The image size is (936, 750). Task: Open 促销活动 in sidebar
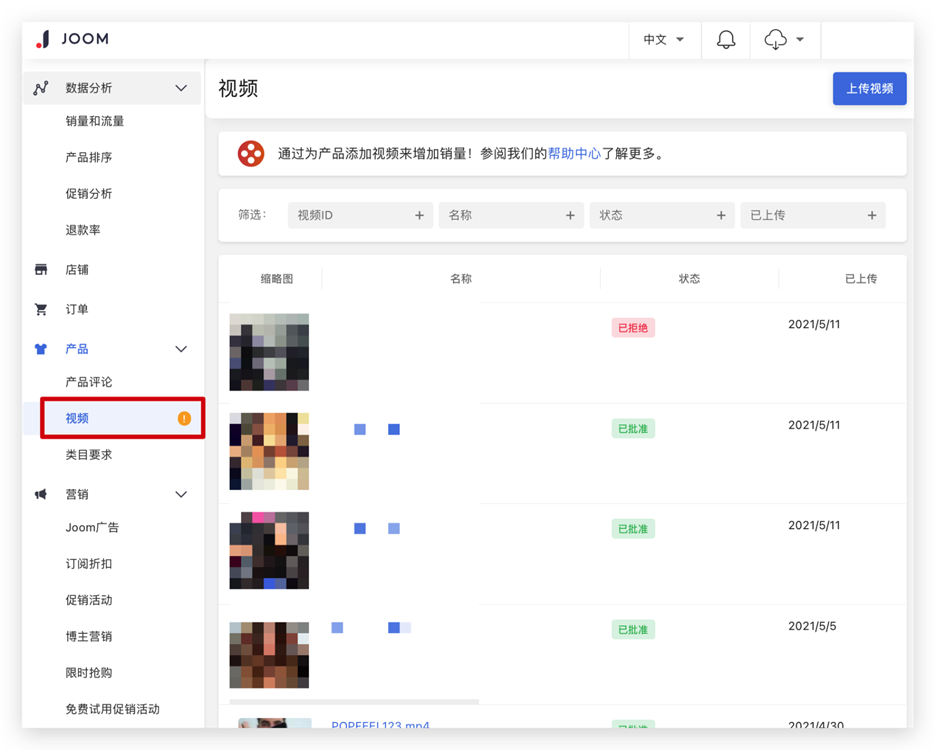[x=89, y=600]
